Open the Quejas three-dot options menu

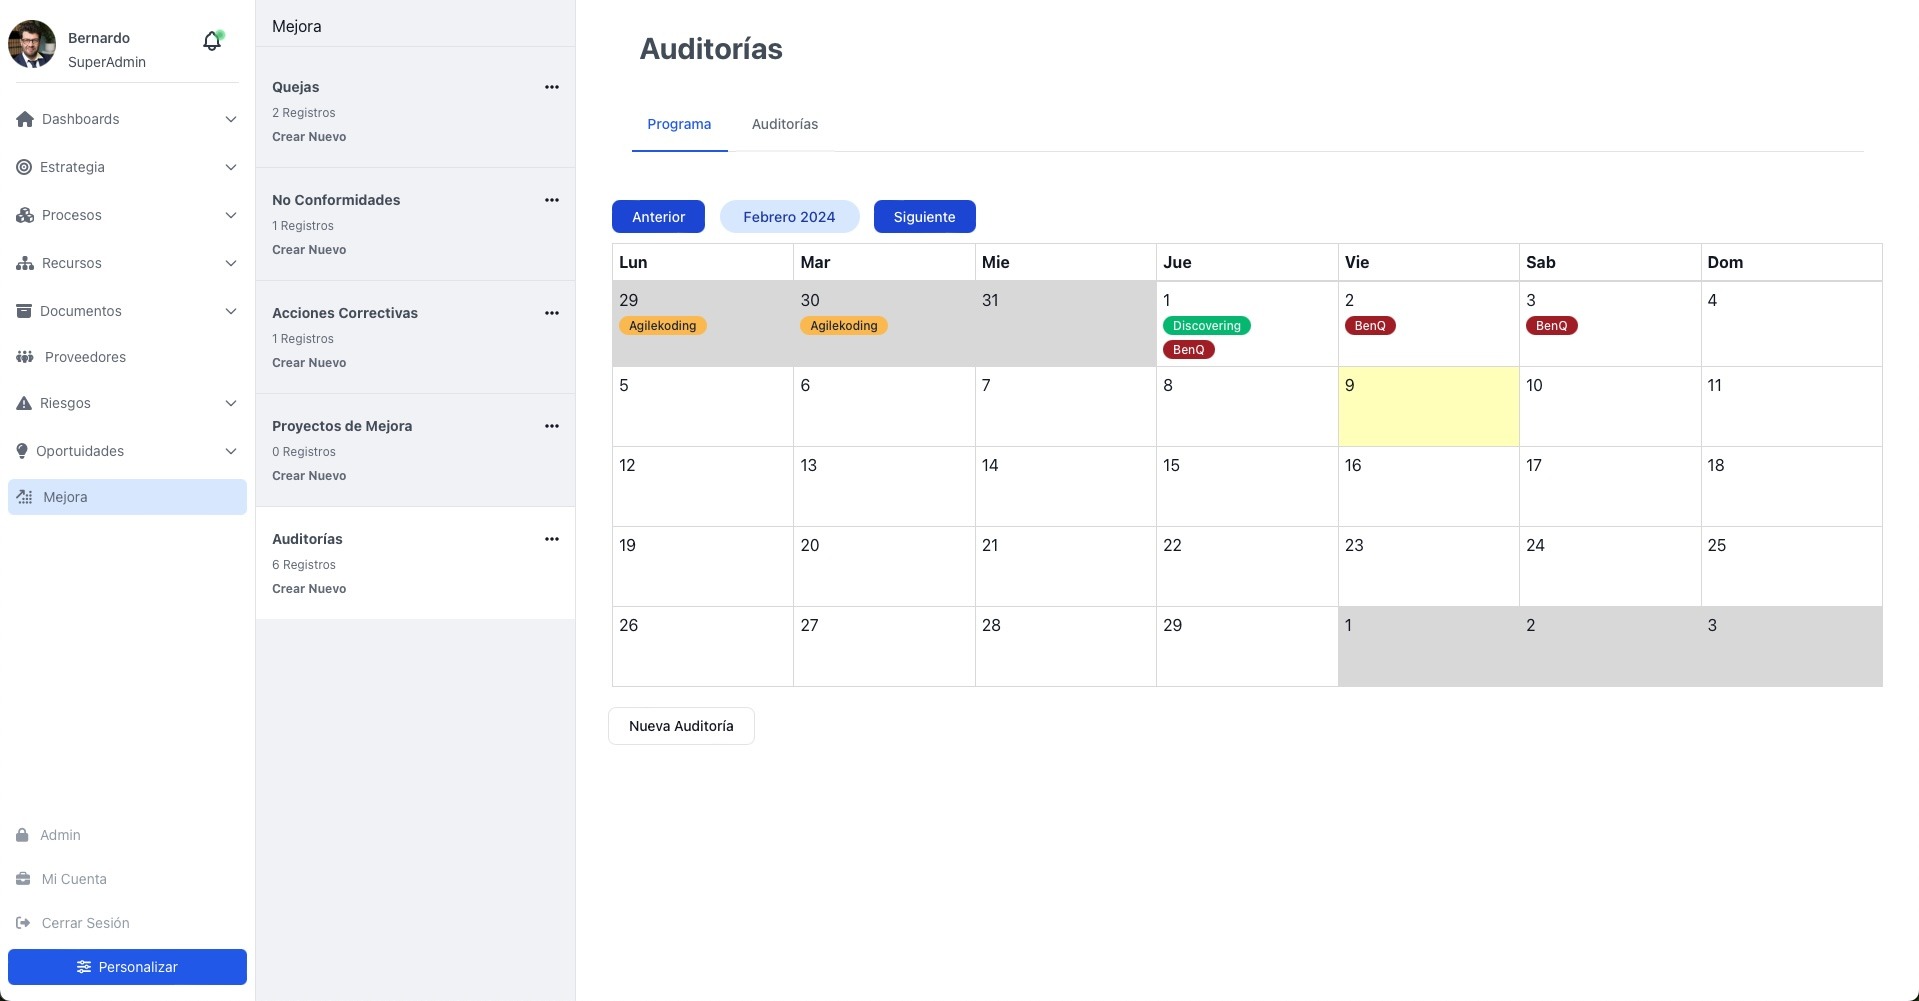551,87
